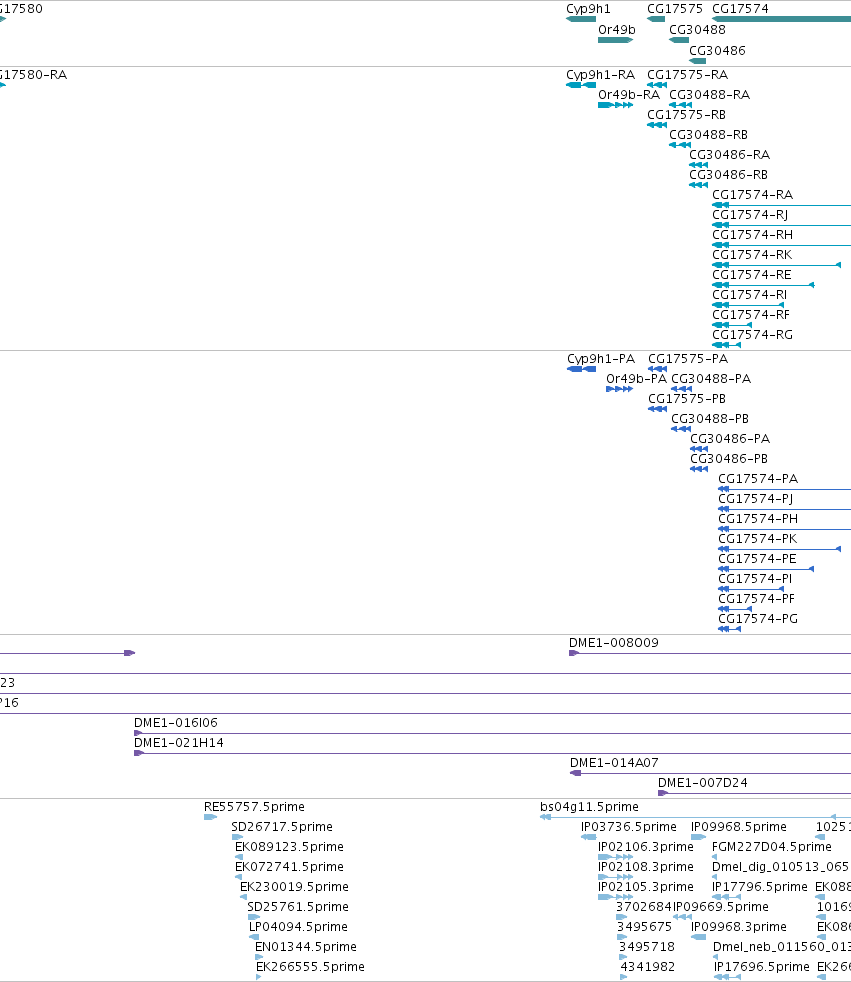851x982 pixels.
Task: Select the CG17574-RI transcript
Action: (x=748, y=305)
